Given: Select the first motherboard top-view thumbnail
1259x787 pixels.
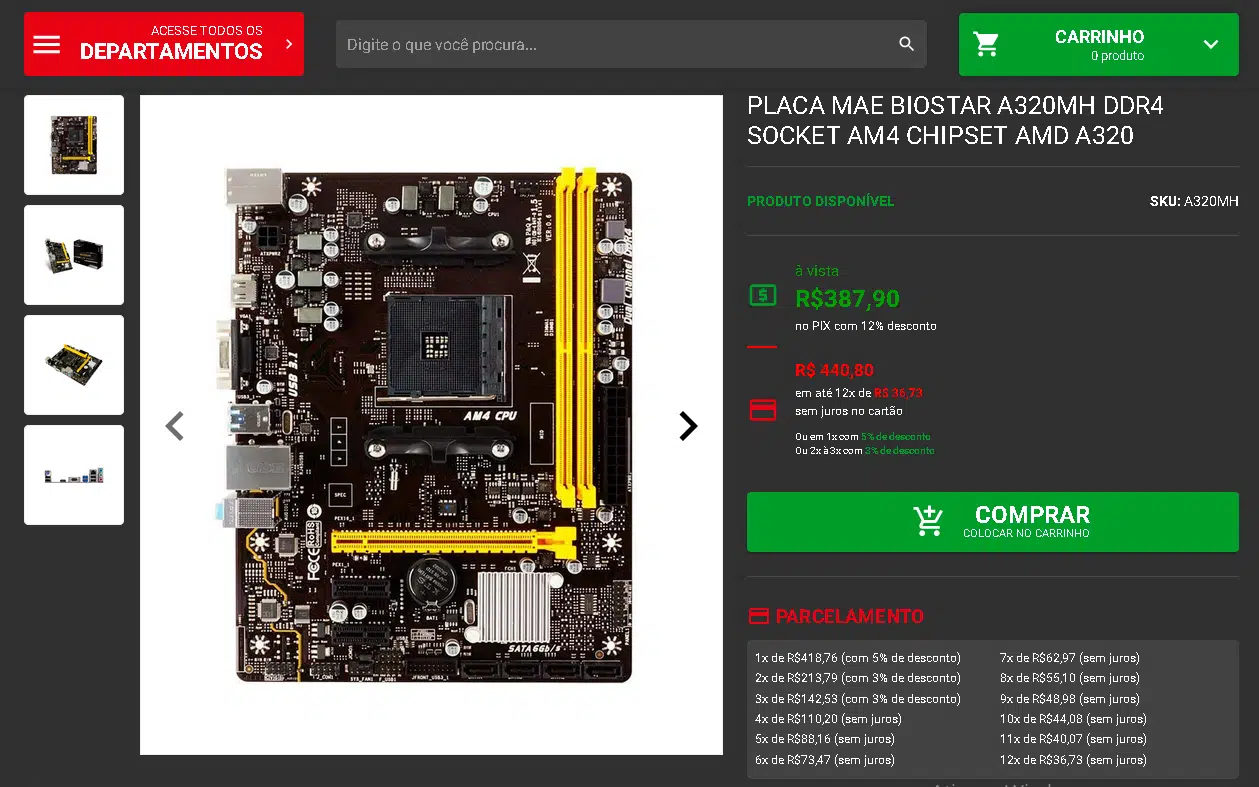Looking at the screenshot, I should (x=74, y=145).
